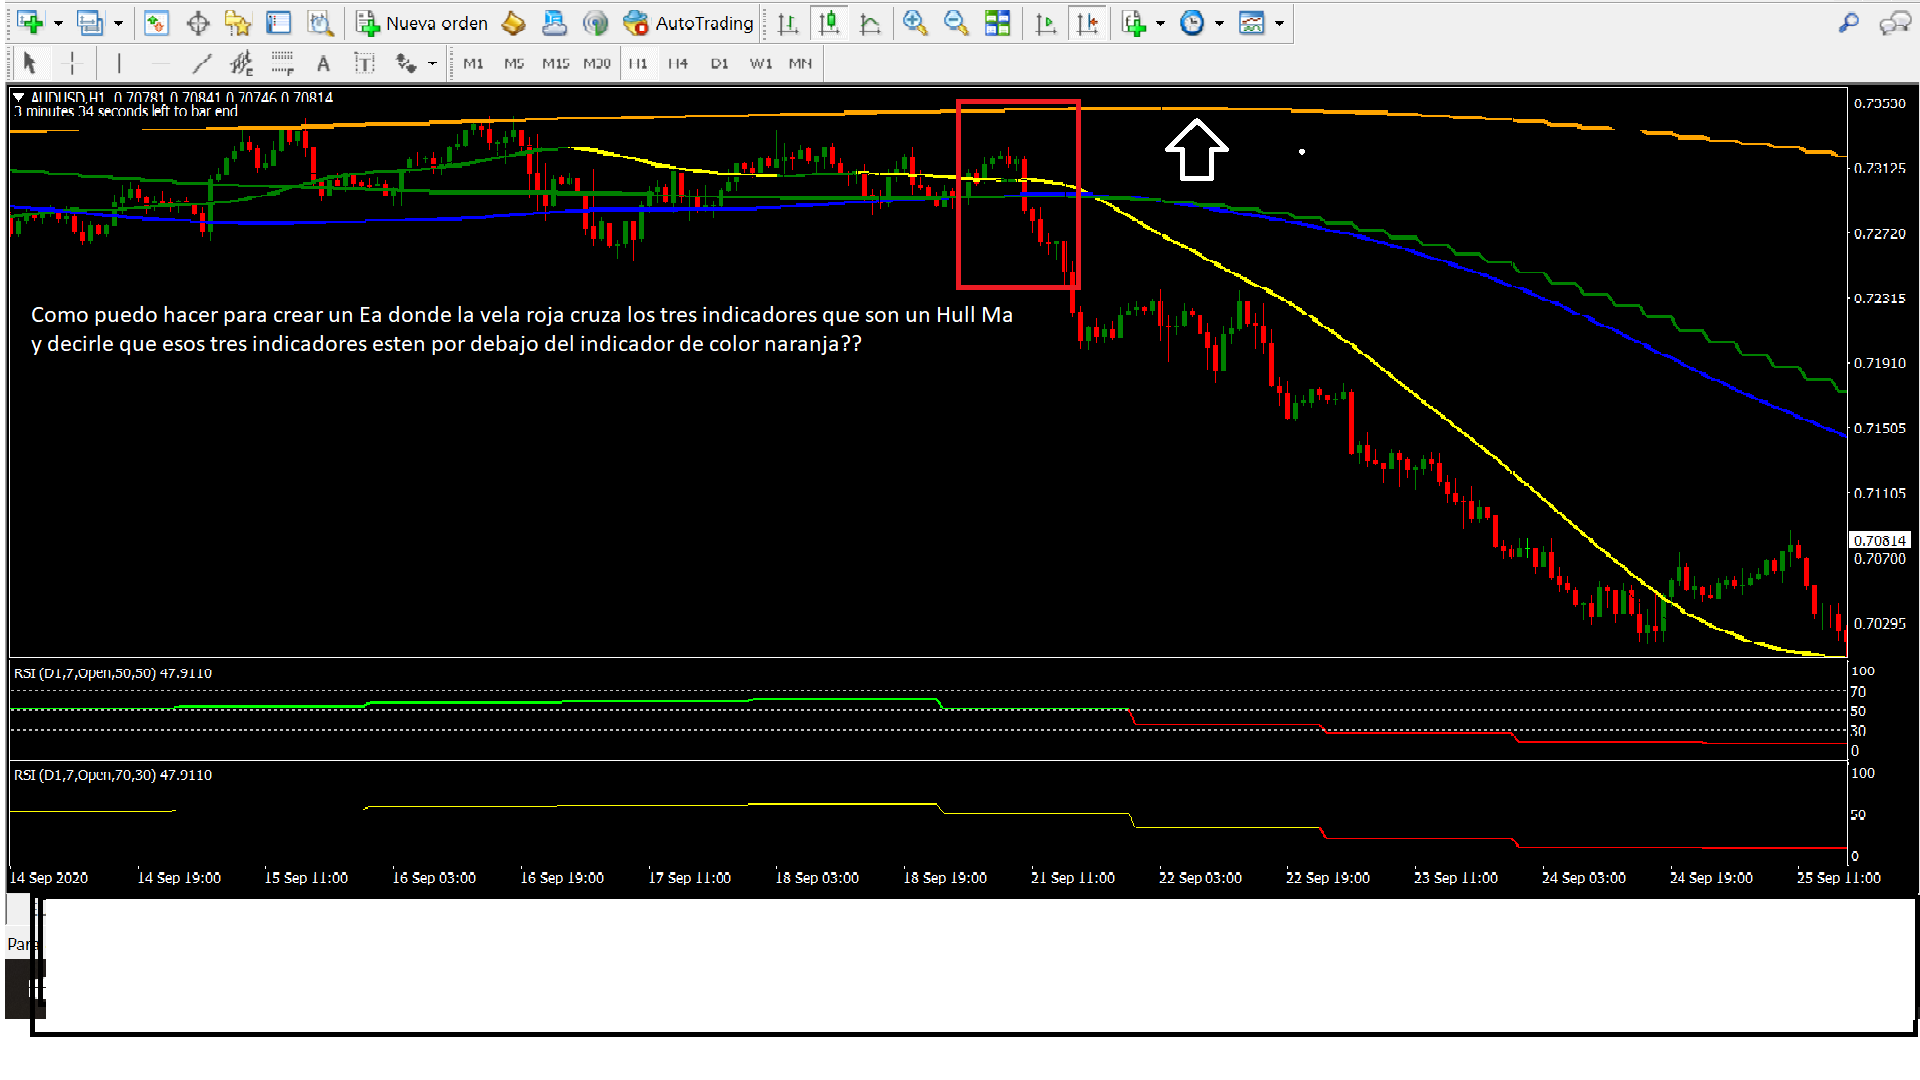Image resolution: width=1920 pixels, height=1080 pixels.
Task: Switch to M30 timeframe
Action: point(597,64)
